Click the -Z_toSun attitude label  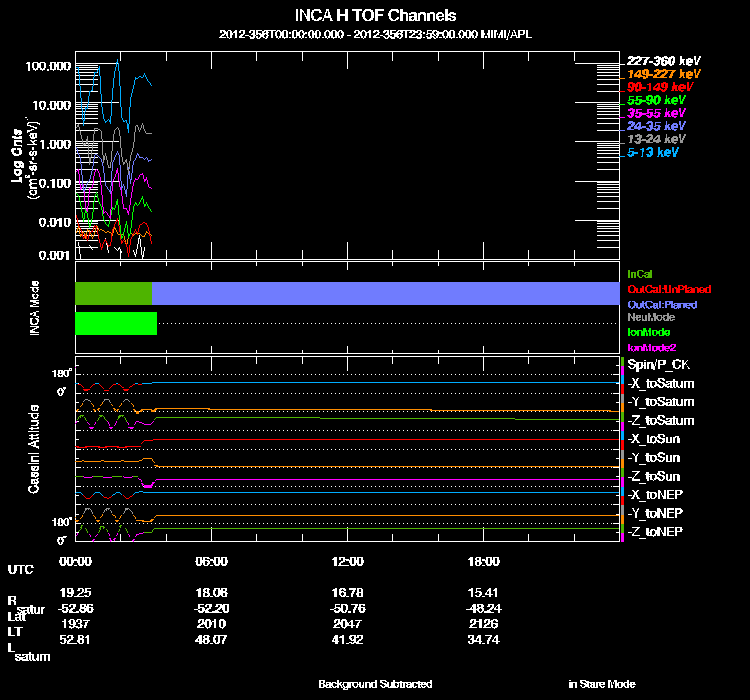[652, 476]
